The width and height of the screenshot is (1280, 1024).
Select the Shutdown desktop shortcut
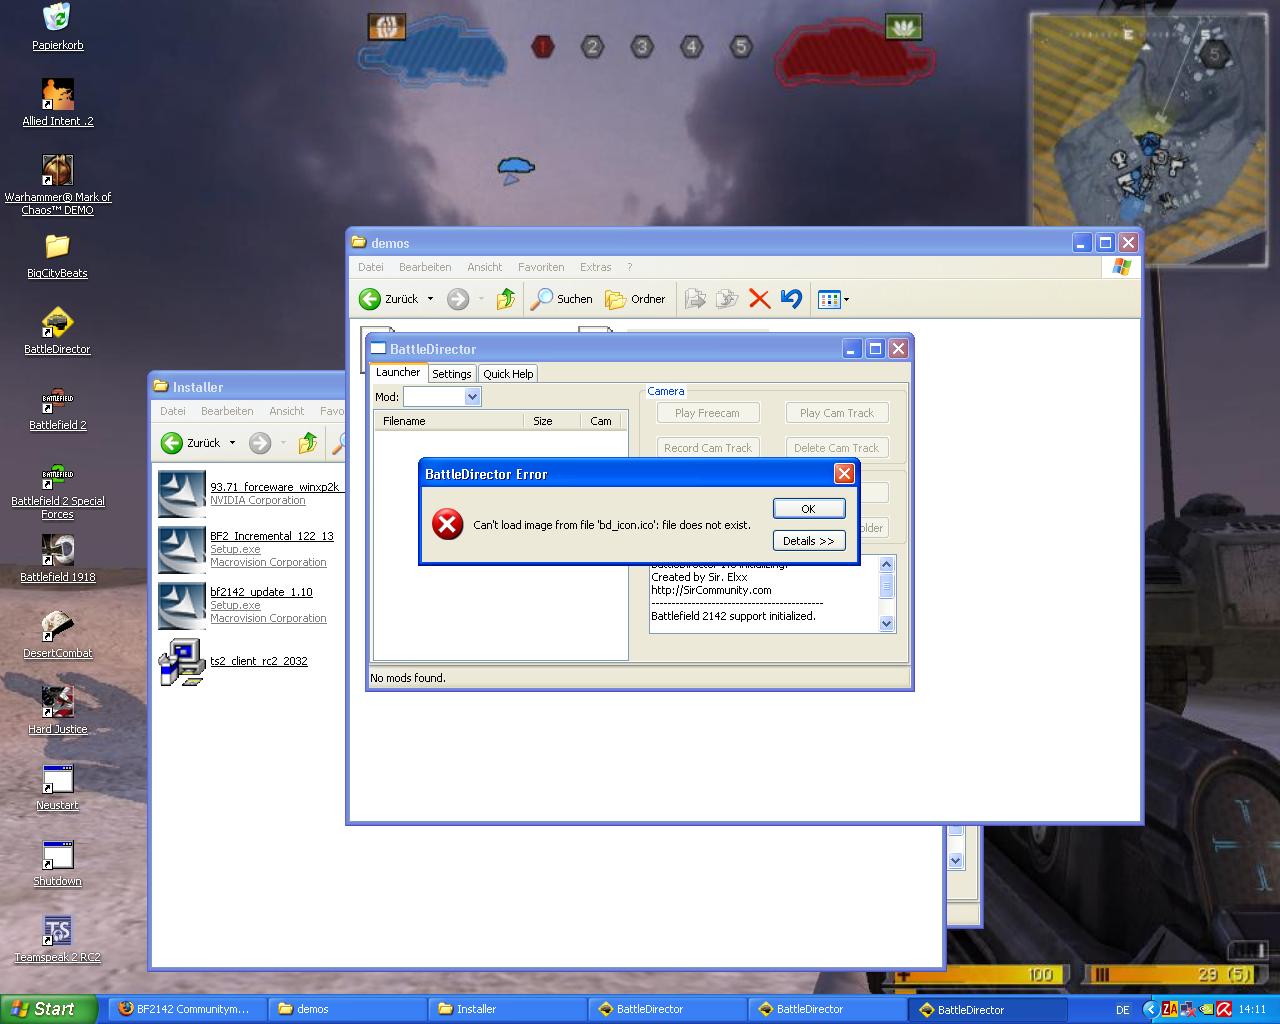point(57,863)
